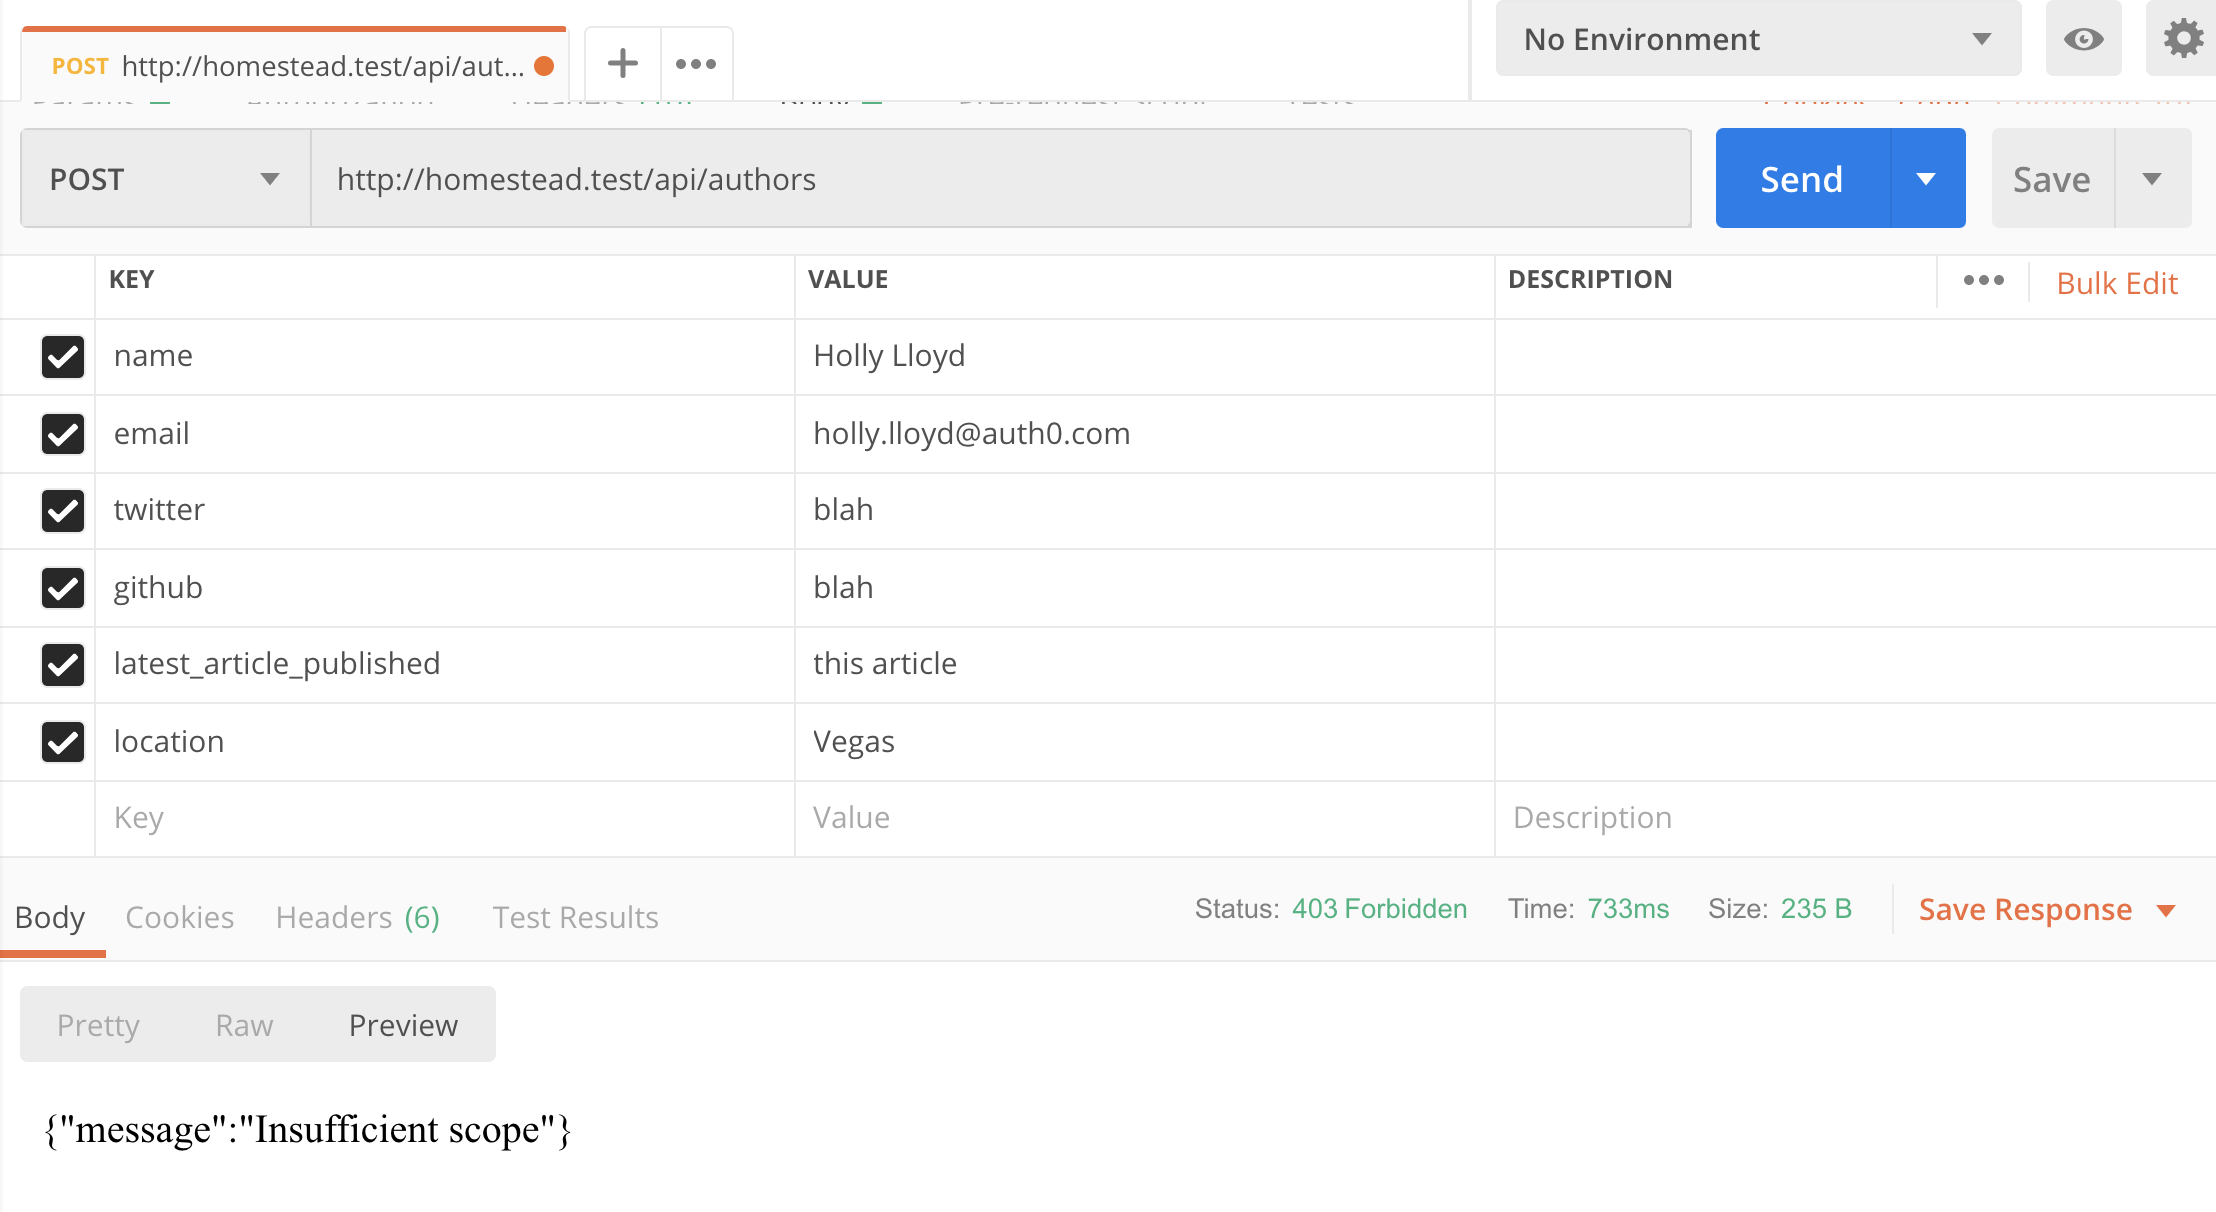Uncheck the name parameter checkbox
Viewport: 2216px width, 1212px height.
[63, 357]
